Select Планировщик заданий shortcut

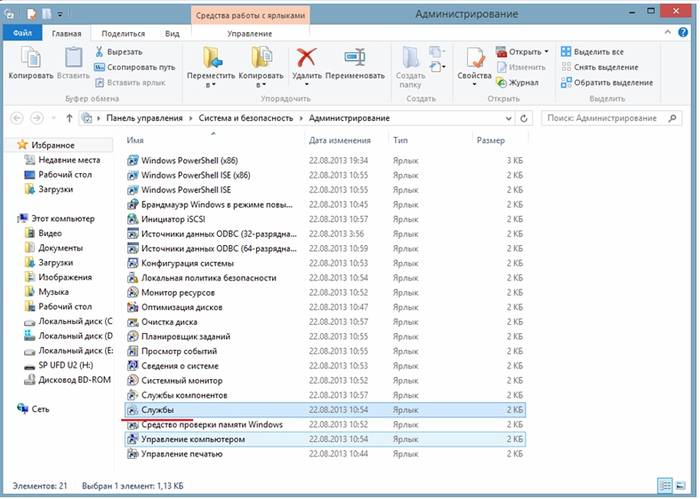325,337
